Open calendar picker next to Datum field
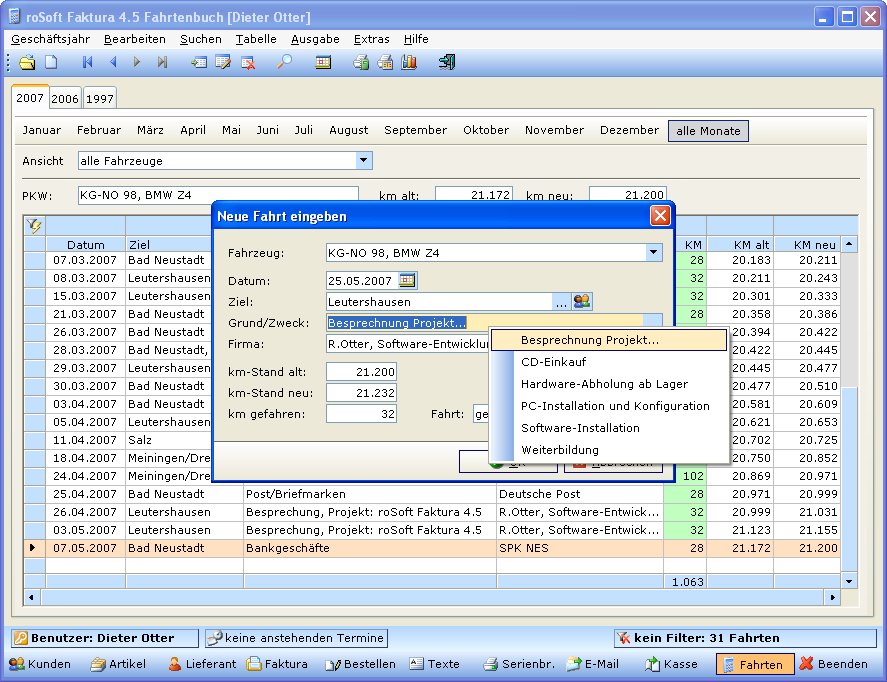 click(x=408, y=280)
